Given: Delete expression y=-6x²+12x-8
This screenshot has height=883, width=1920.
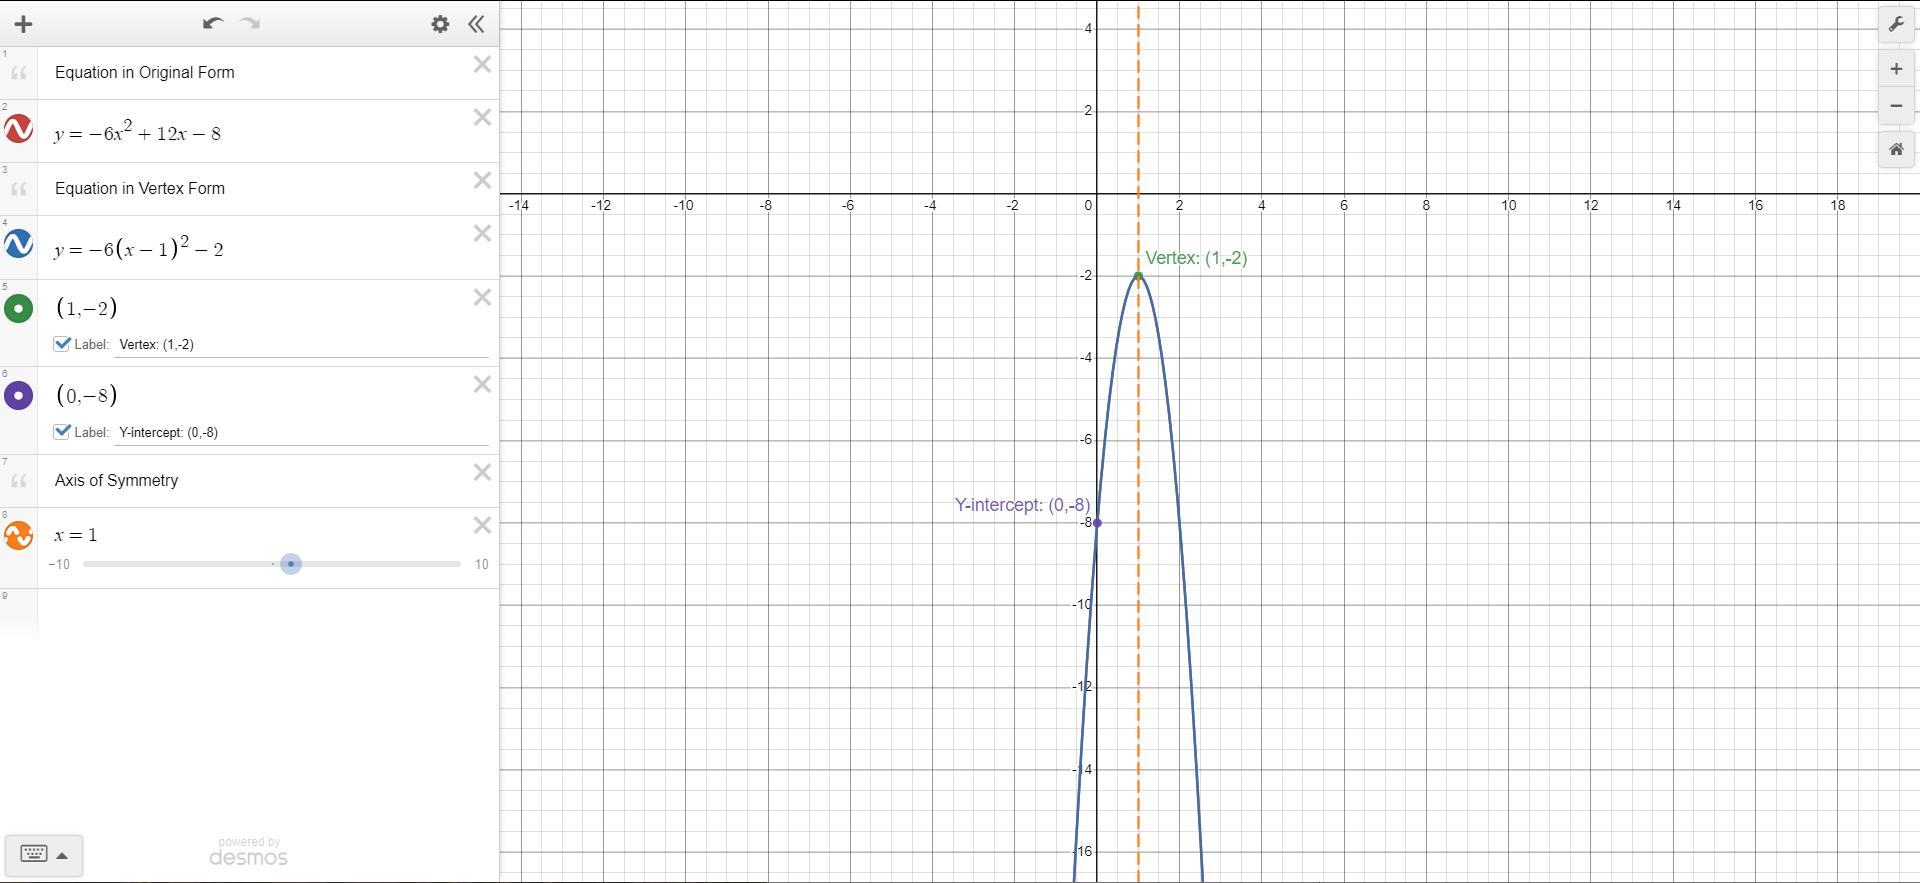Looking at the screenshot, I should pyautogui.click(x=482, y=118).
